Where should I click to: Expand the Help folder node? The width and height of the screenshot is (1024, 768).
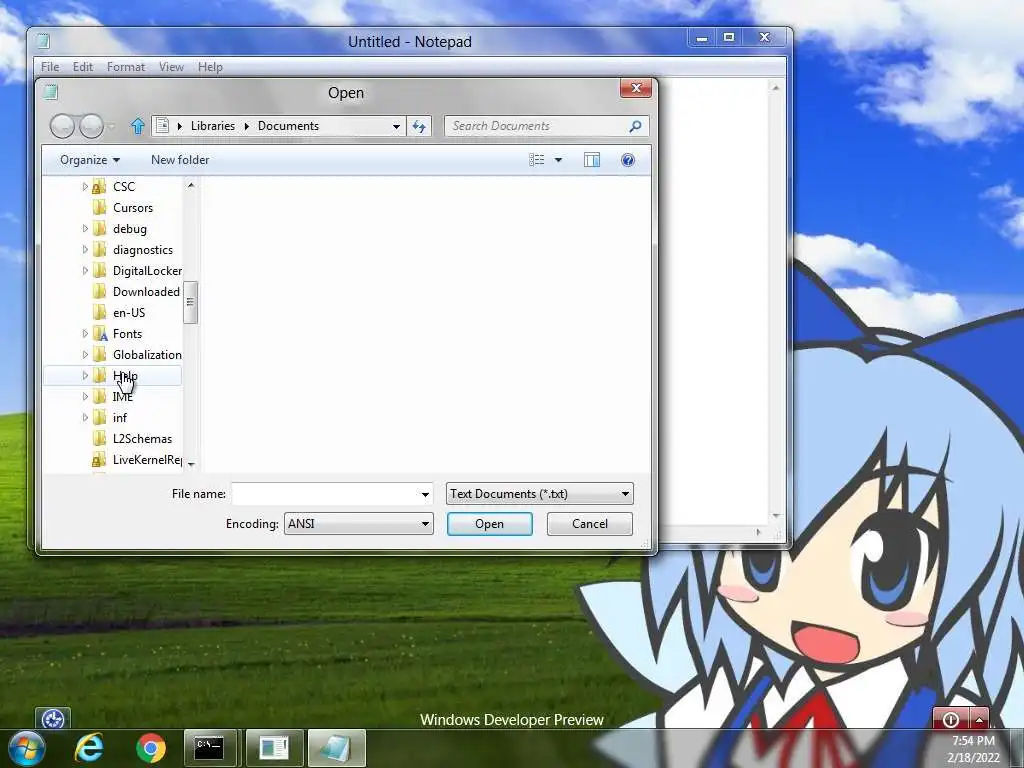85,376
